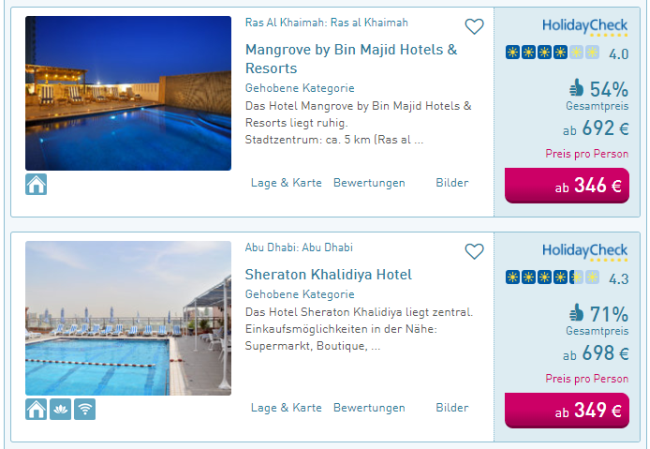Click the lotus spa icon under the Sheraton photo
The width and height of the screenshot is (650, 449).
[x=61, y=409]
